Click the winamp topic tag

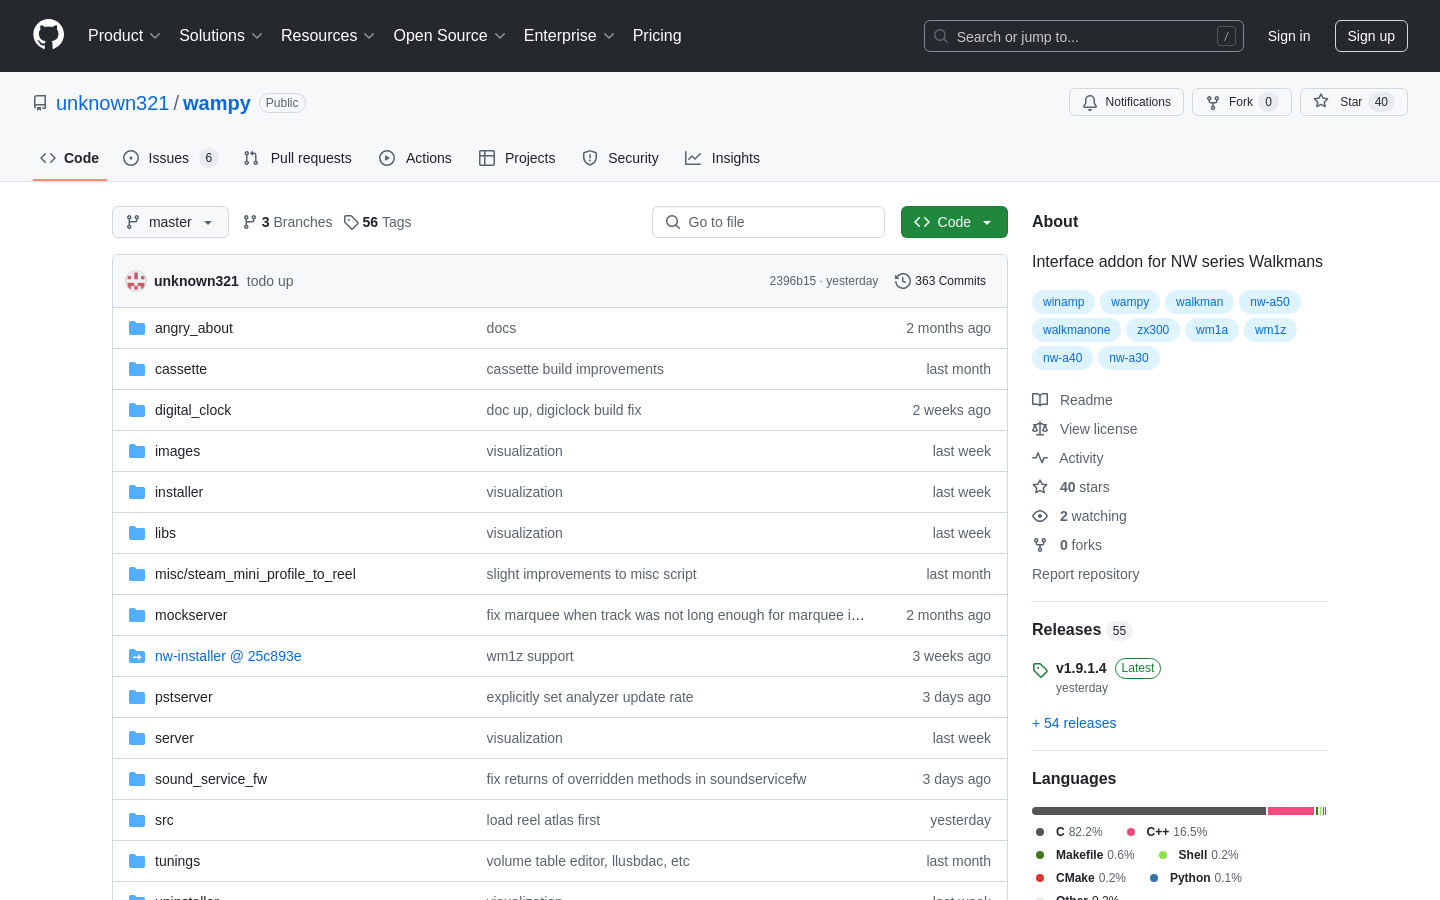(x=1063, y=302)
